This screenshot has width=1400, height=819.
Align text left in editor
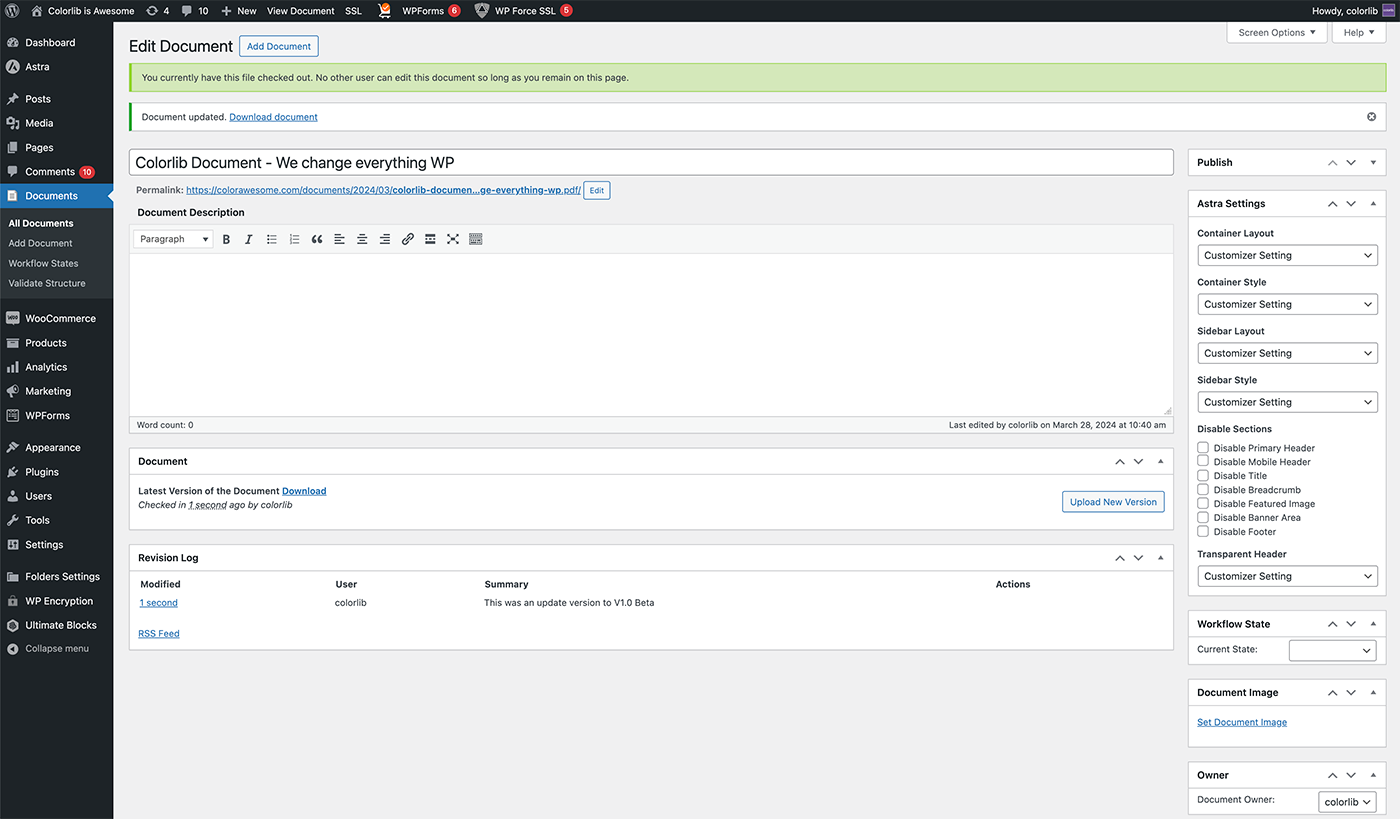click(x=340, y=239)
